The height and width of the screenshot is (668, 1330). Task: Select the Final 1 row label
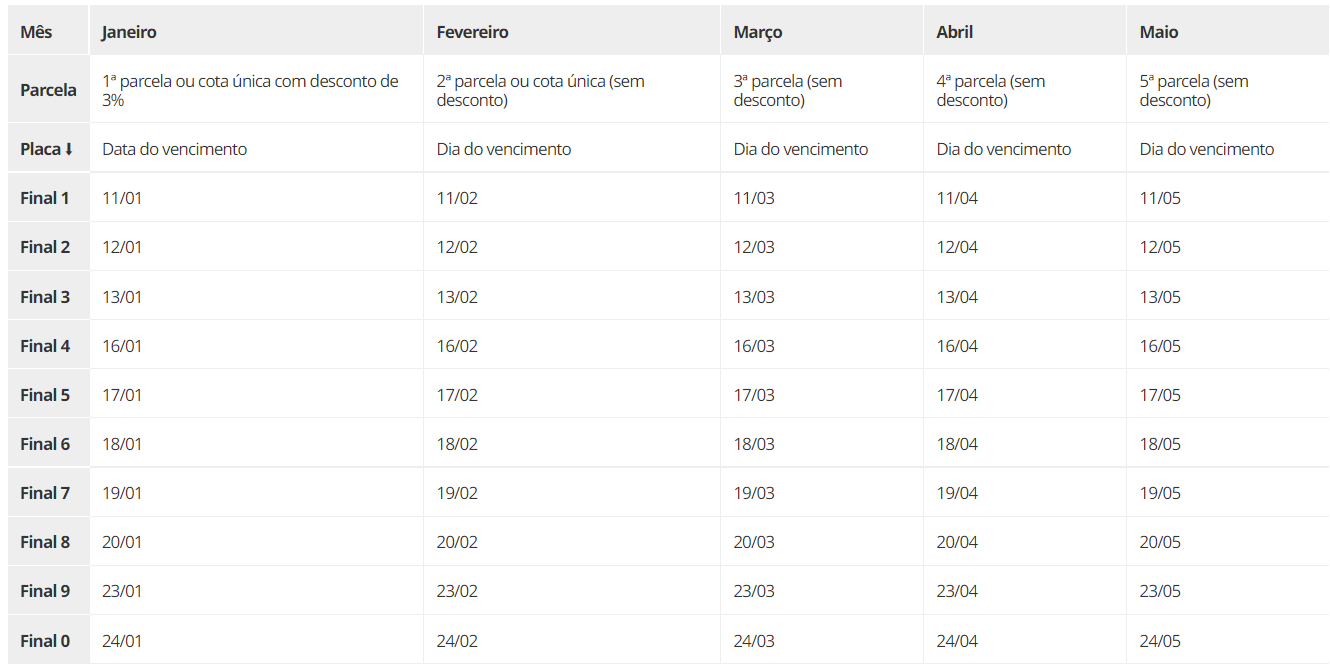(x=45, y=198)
